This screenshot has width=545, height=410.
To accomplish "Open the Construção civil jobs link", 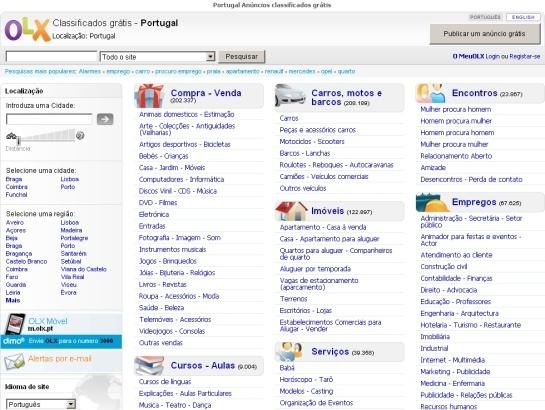I will click(444, 266).
